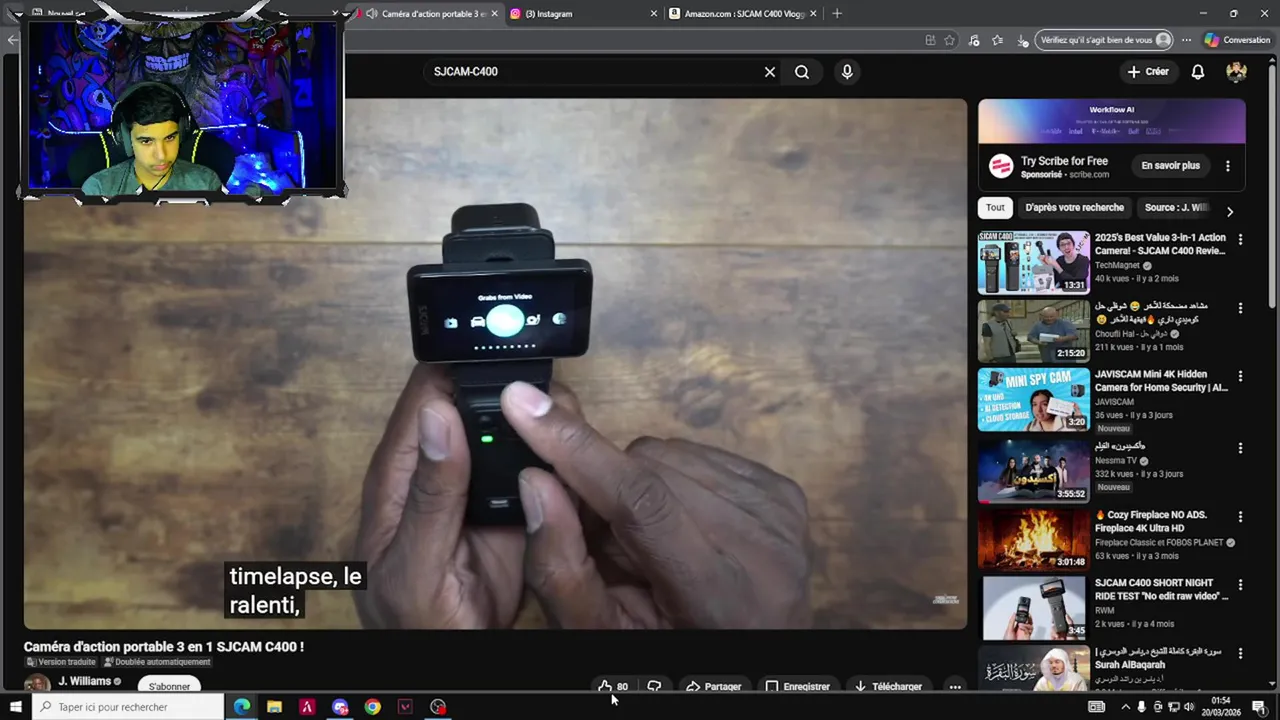Open options for TechMagnet video
1280x720 pixels.
point(1240,240)
